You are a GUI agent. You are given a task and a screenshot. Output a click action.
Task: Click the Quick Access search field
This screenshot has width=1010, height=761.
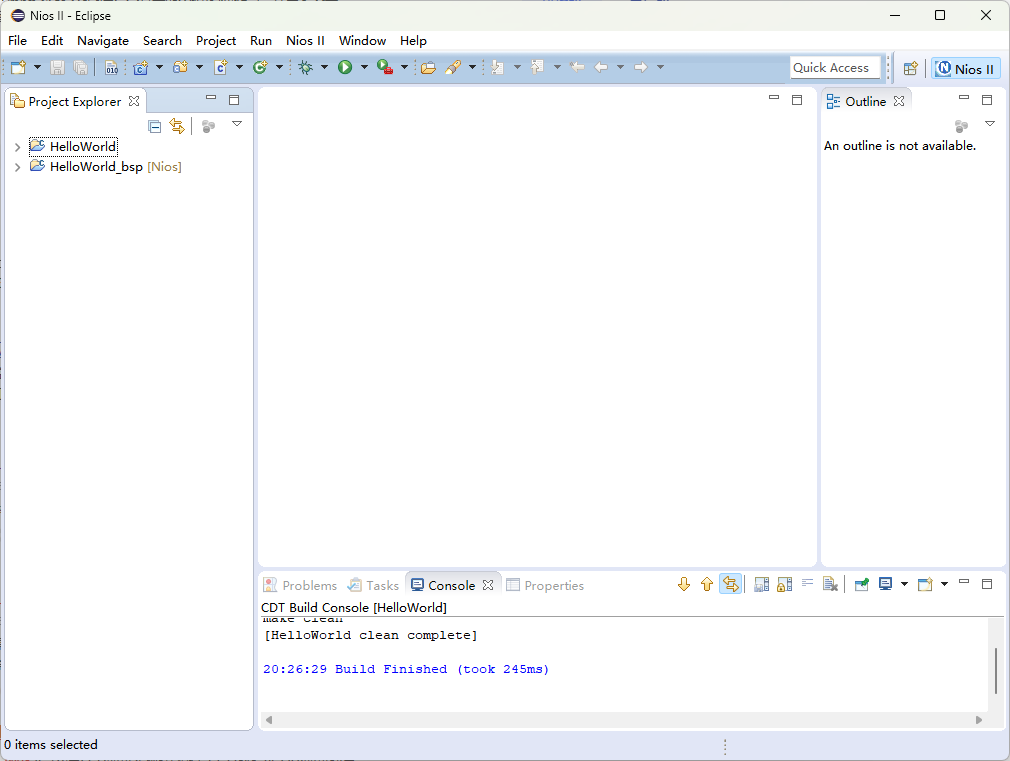click(835, 68)
